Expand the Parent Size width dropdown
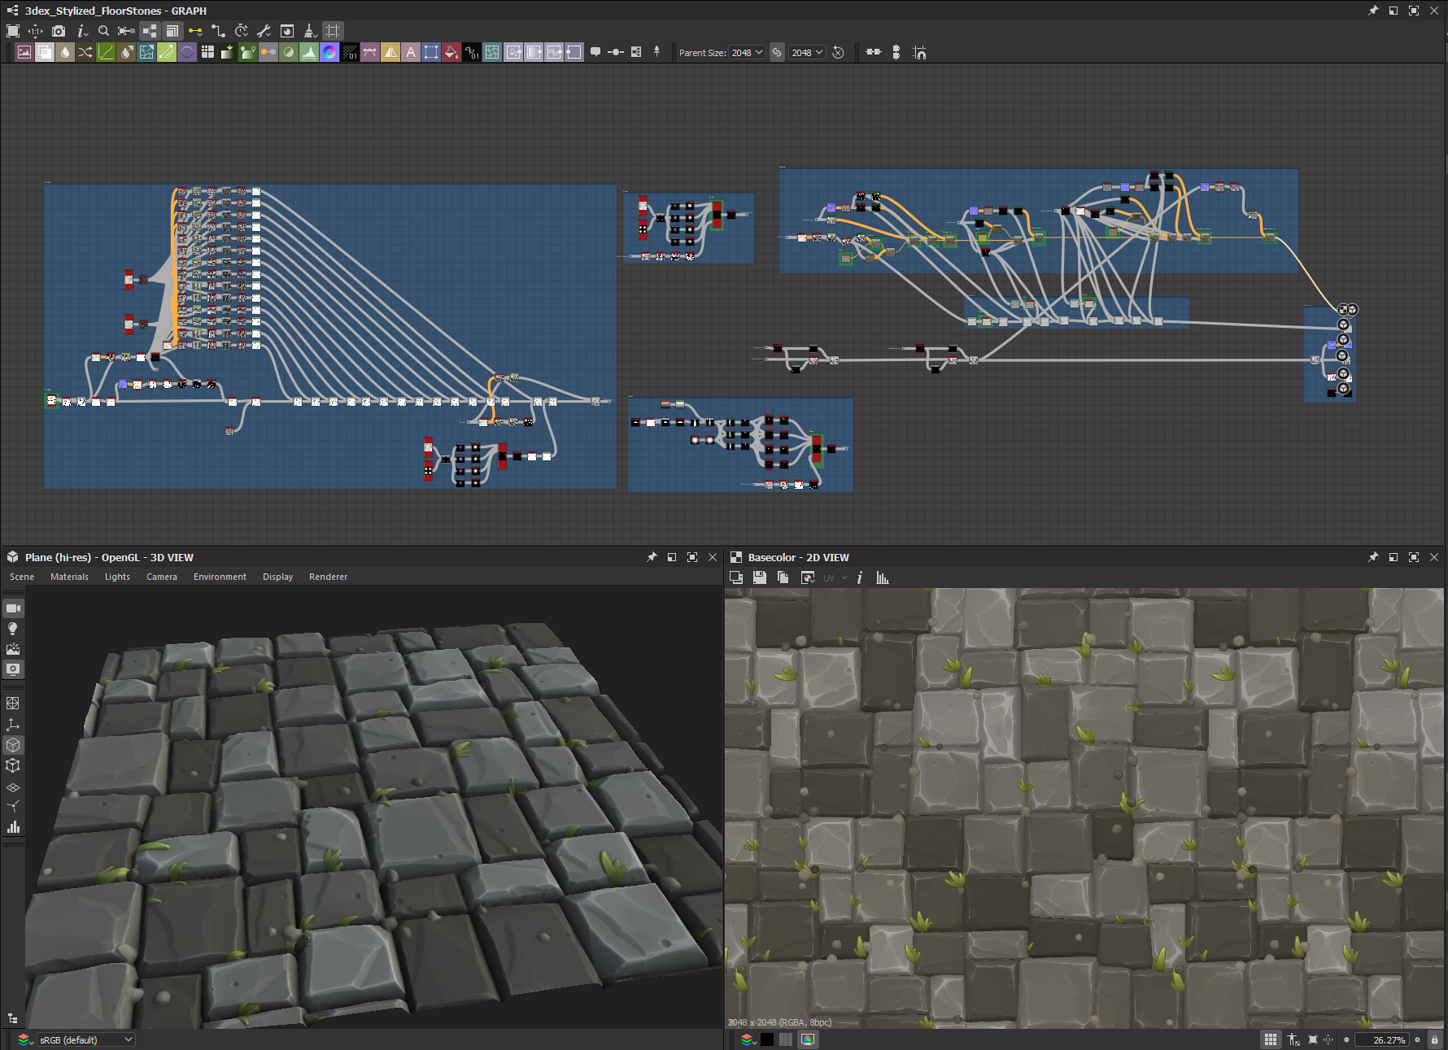The height and width of the screenshot is (1050, 1448). pyautogui.click(x=748, y=52)
